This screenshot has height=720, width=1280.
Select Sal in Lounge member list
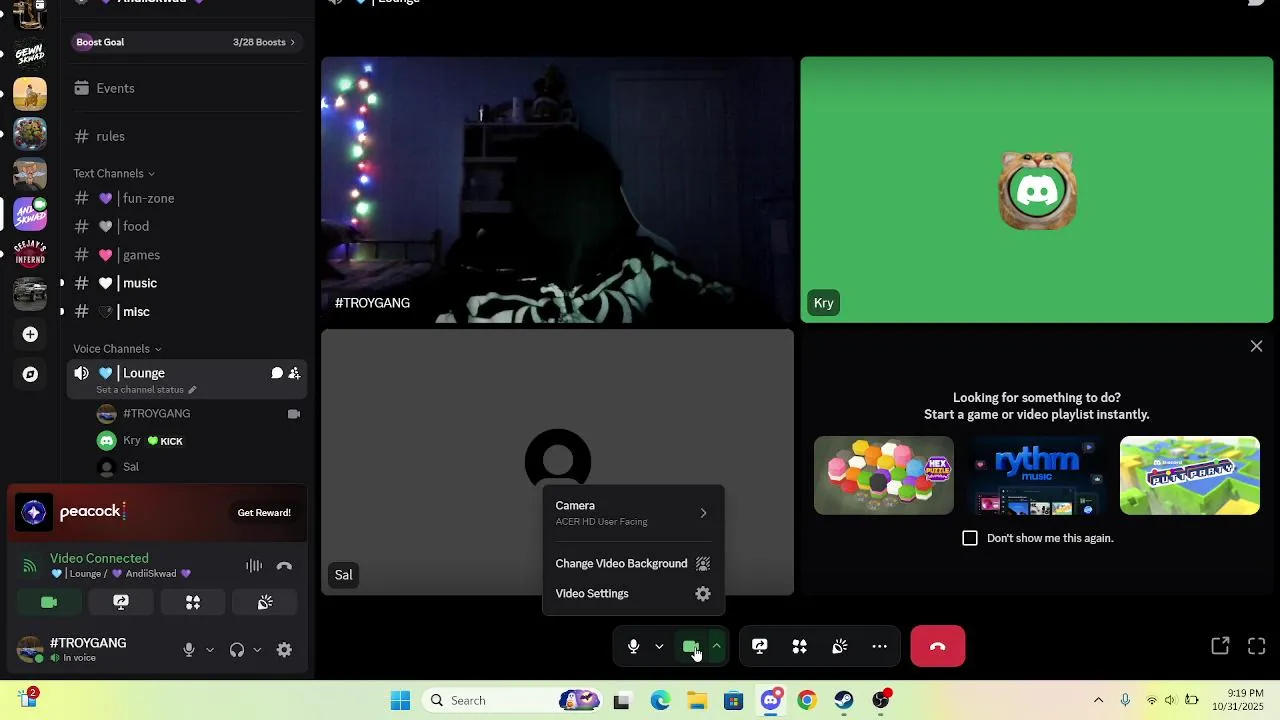coord(198,467)
